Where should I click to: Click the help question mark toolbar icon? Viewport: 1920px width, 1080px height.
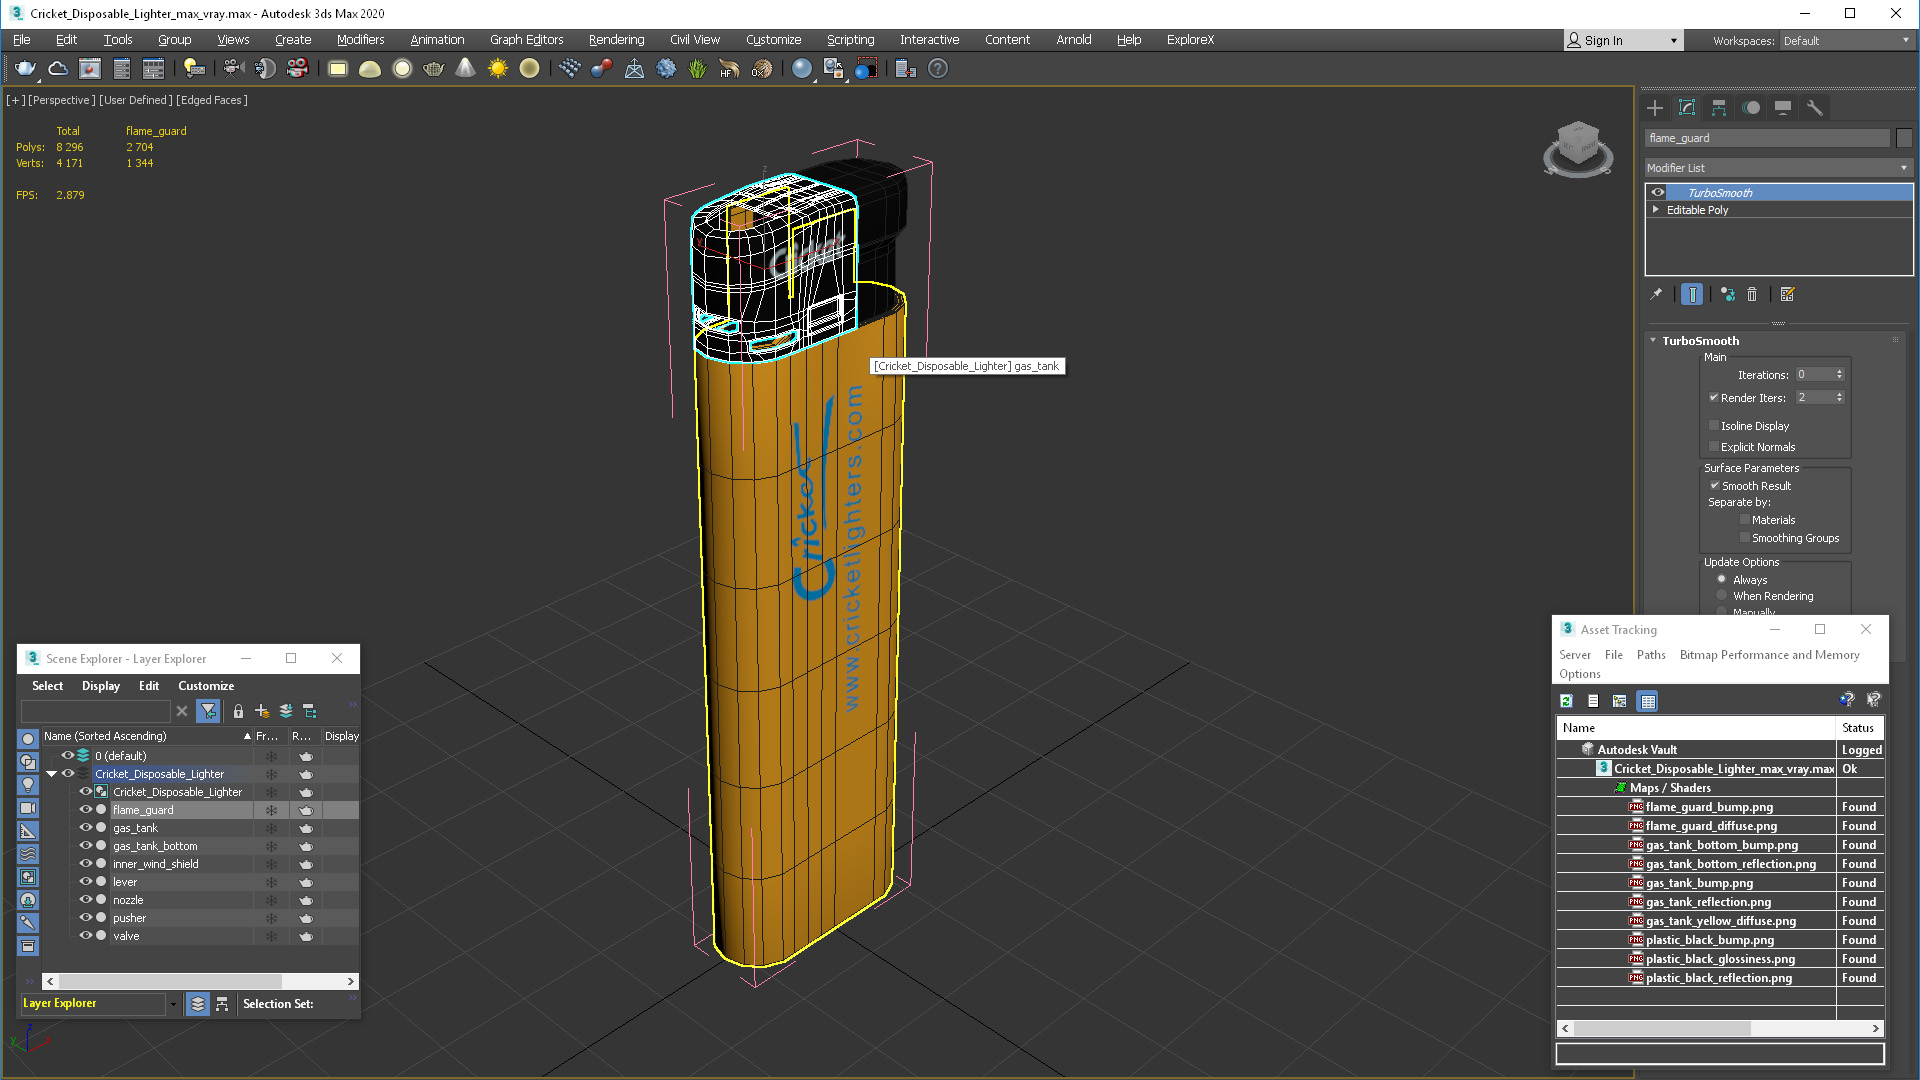(937, 68)
